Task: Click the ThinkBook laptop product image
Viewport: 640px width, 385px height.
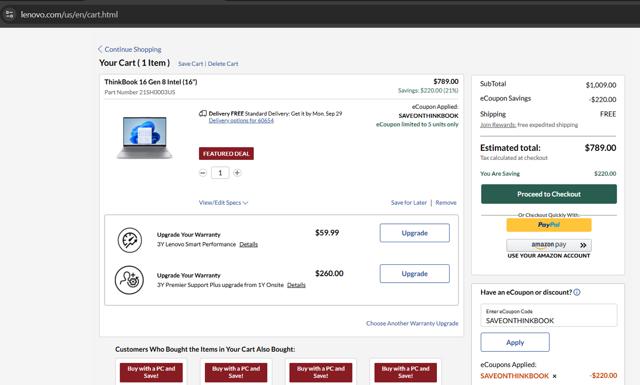Action: 144,138
